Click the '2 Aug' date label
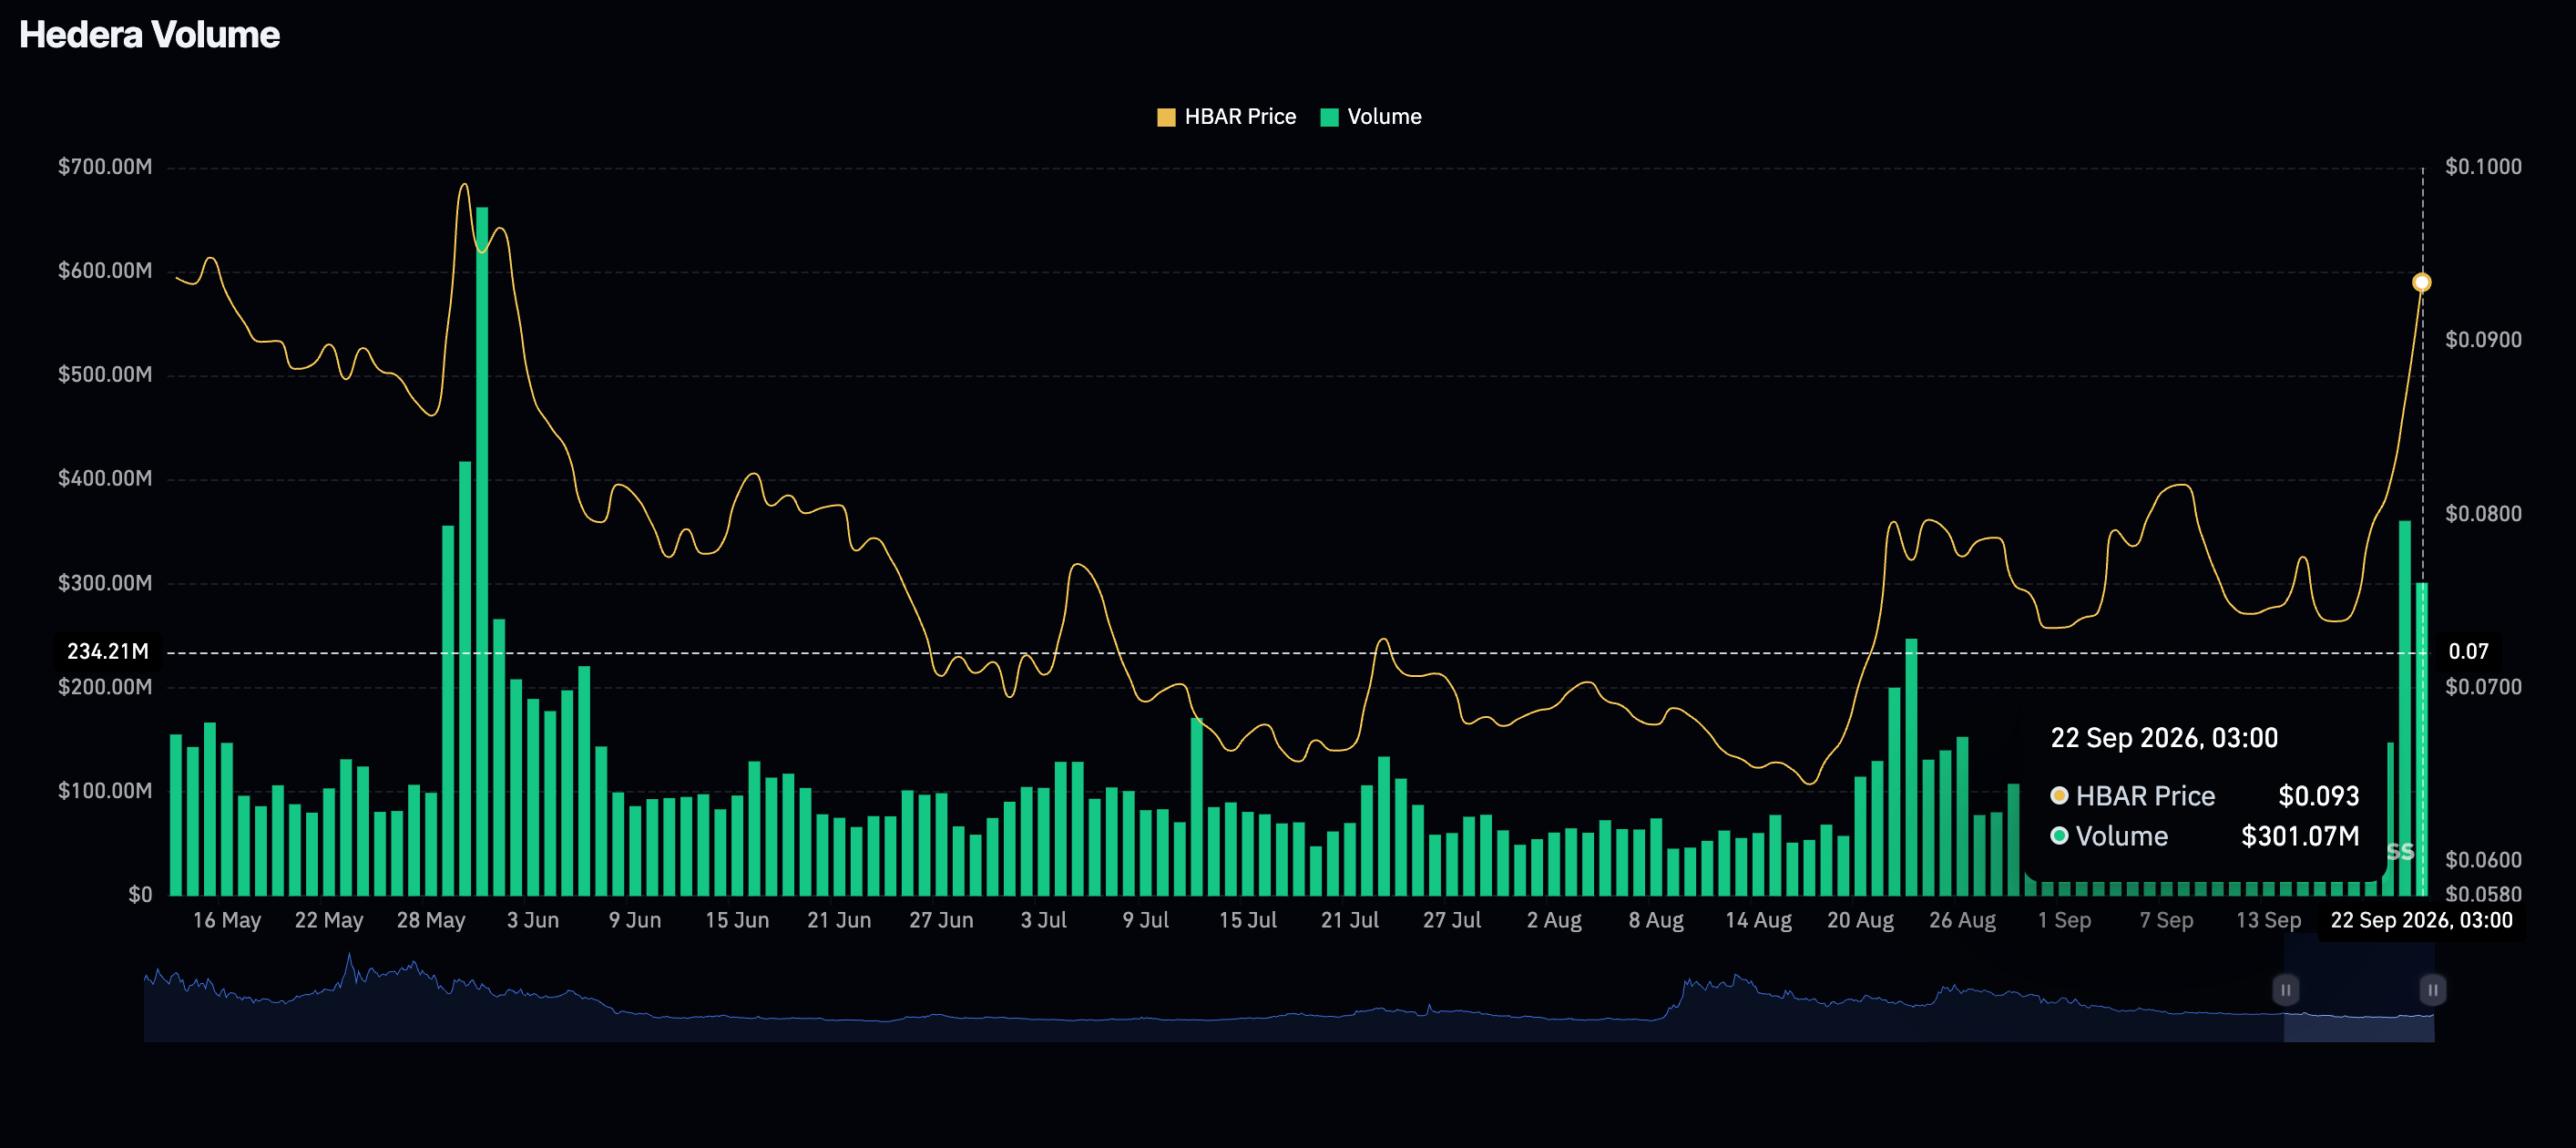Viewport: 2576px width, 1148px height. [x=1554, y=921]
